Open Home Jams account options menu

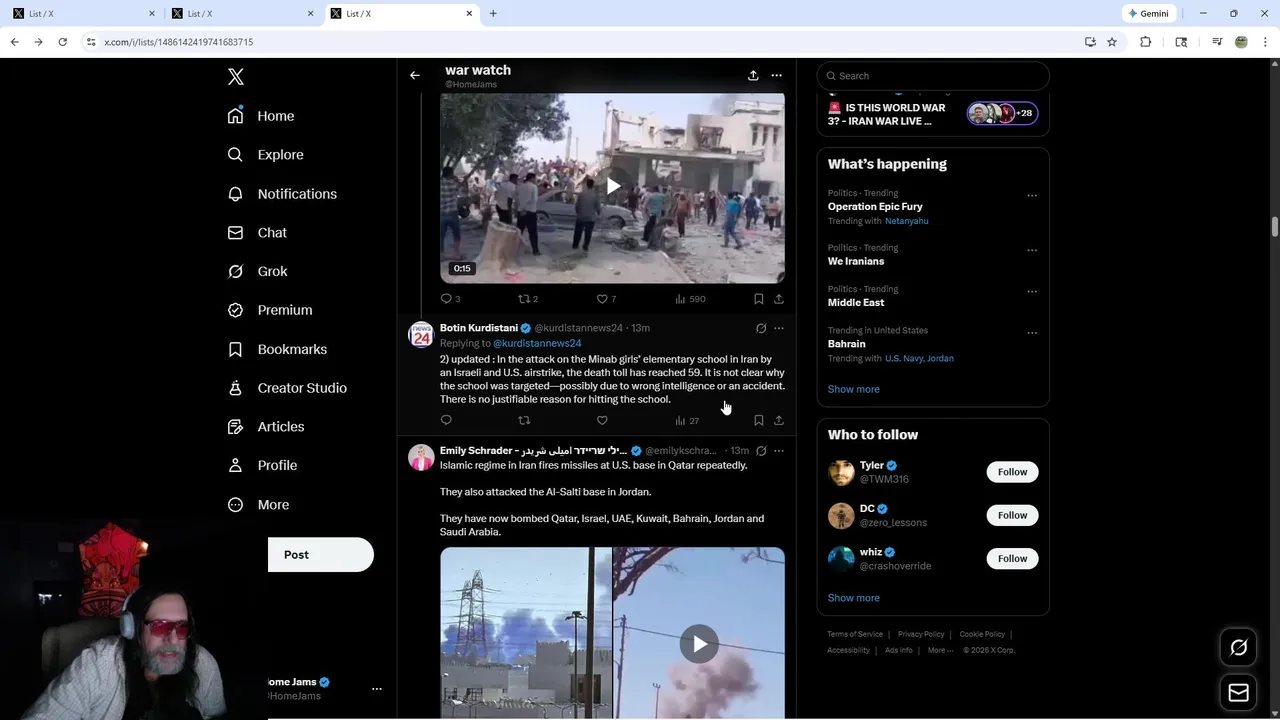pos(377,689)
